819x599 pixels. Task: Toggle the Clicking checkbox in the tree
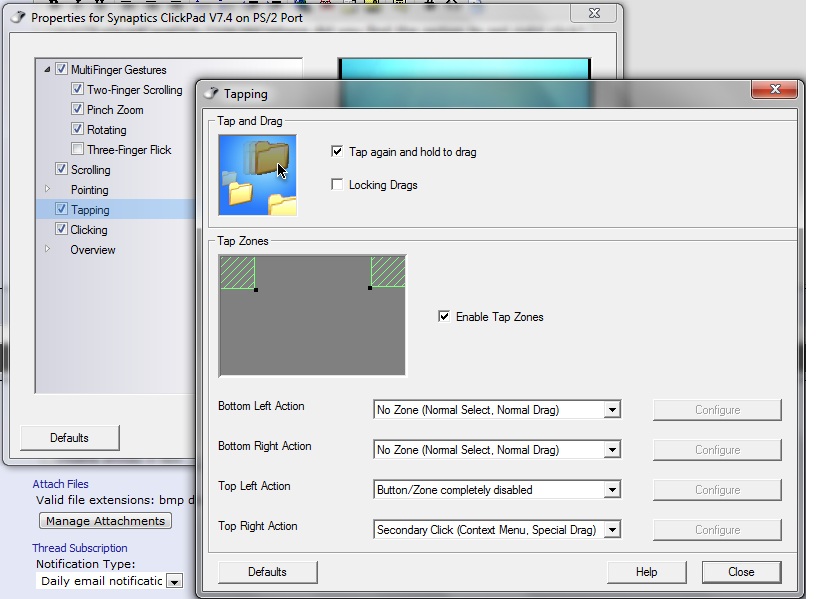coord(62,229)
